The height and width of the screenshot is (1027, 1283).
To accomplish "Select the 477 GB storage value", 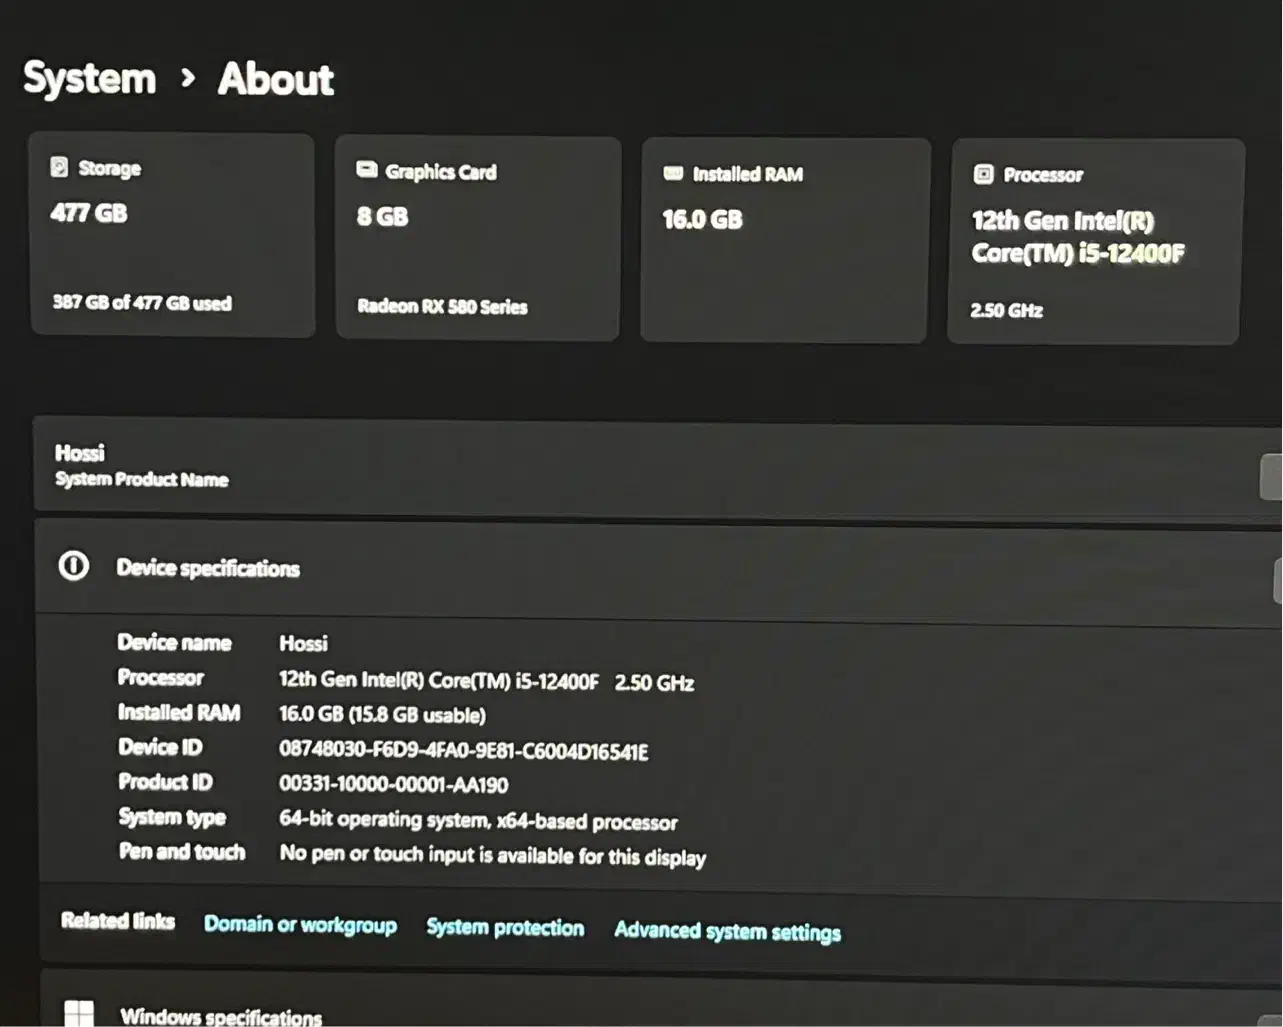I will (89, 213).
